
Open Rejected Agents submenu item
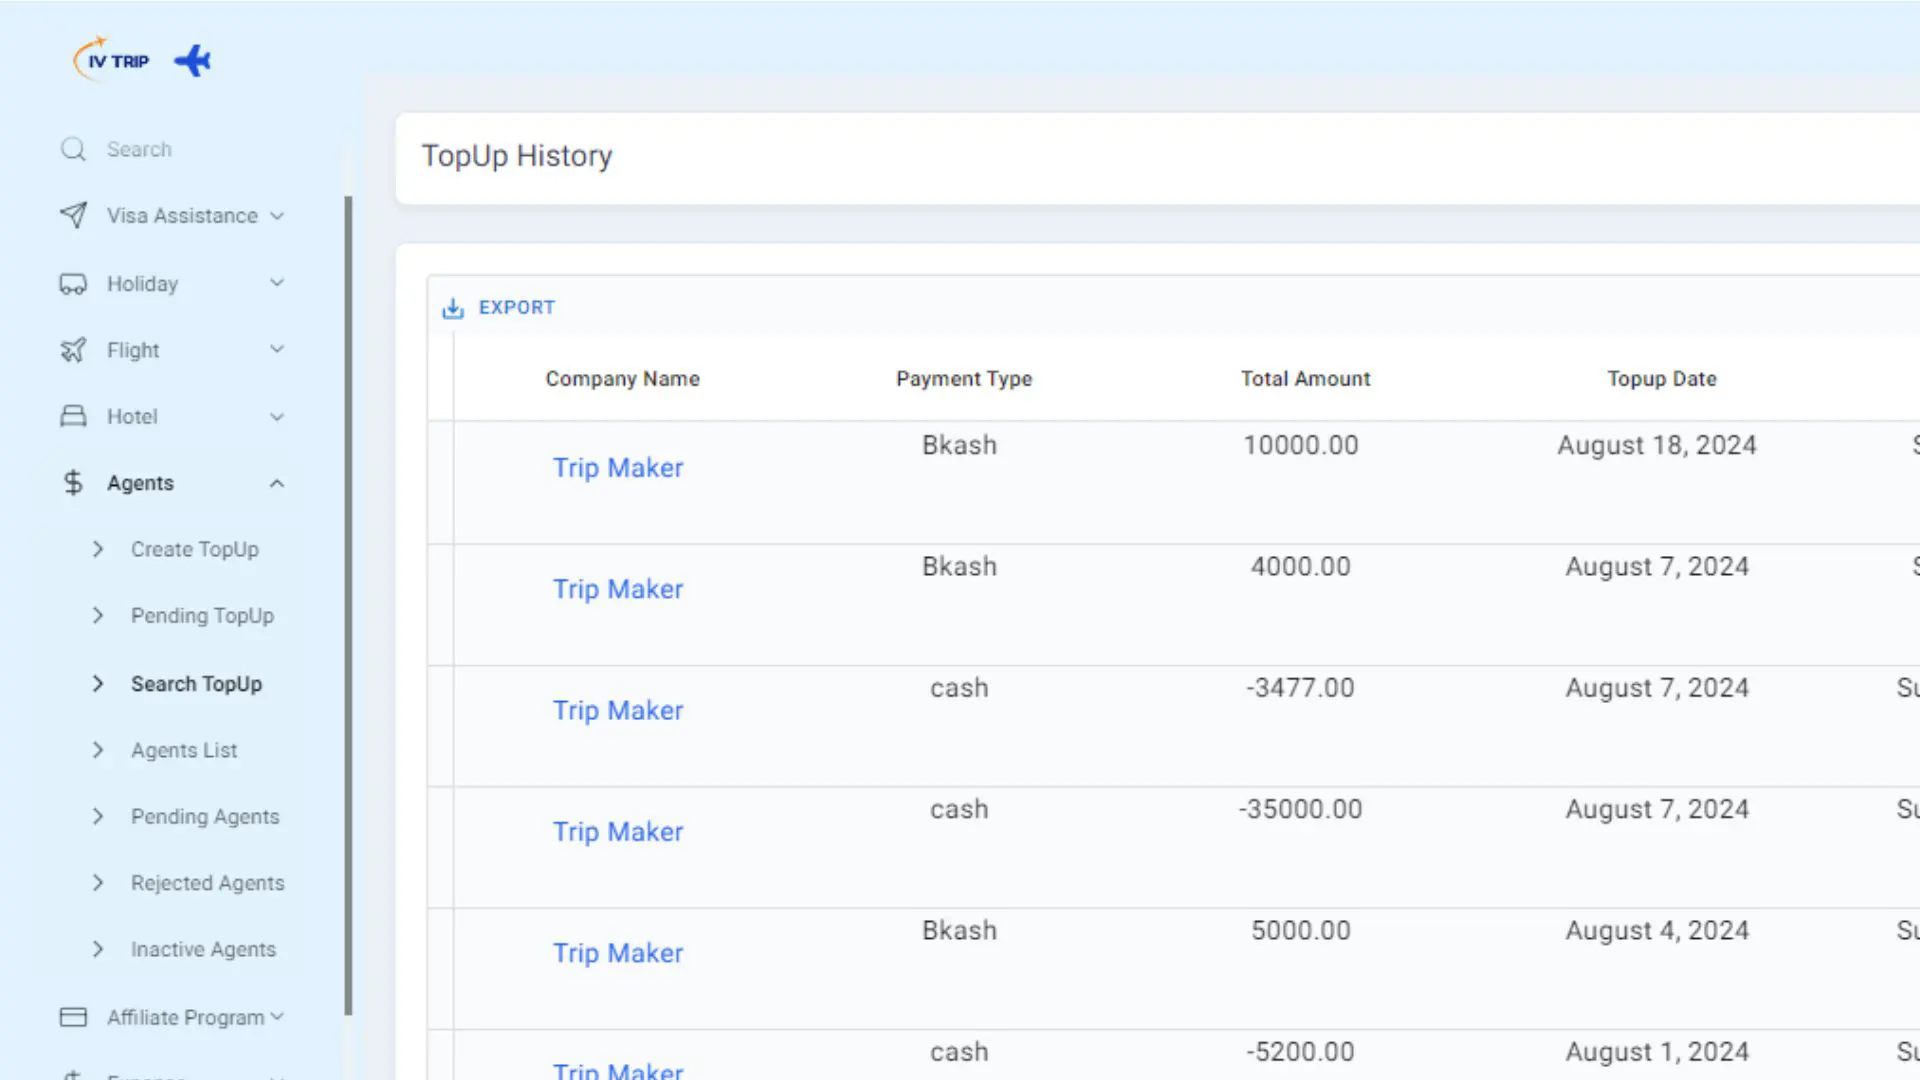208,883
